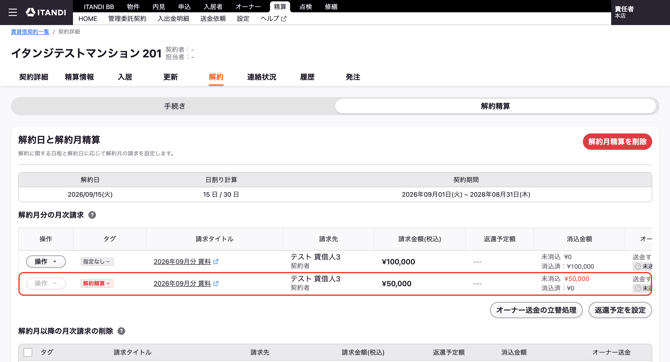670x362 pixels.
Task: Open 設定 in the sub-navigation
Action: 243,19
